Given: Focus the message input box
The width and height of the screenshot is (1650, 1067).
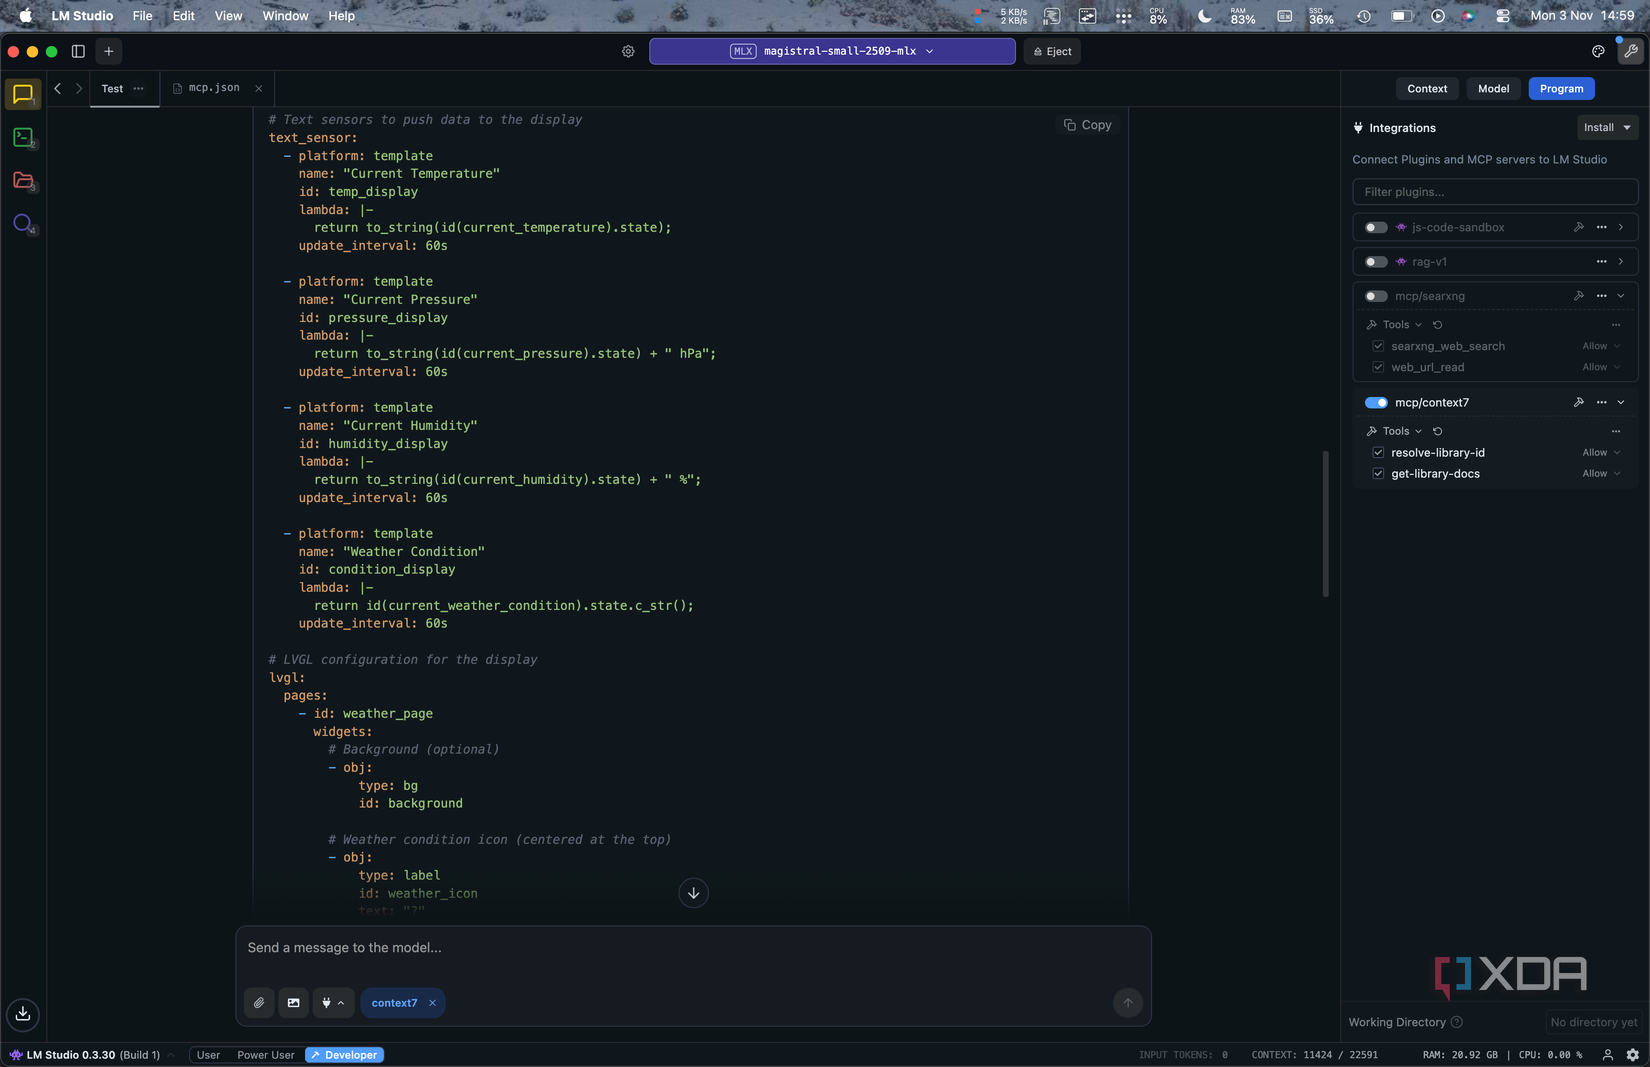Looking at the screenshot, I should (692, 947).
